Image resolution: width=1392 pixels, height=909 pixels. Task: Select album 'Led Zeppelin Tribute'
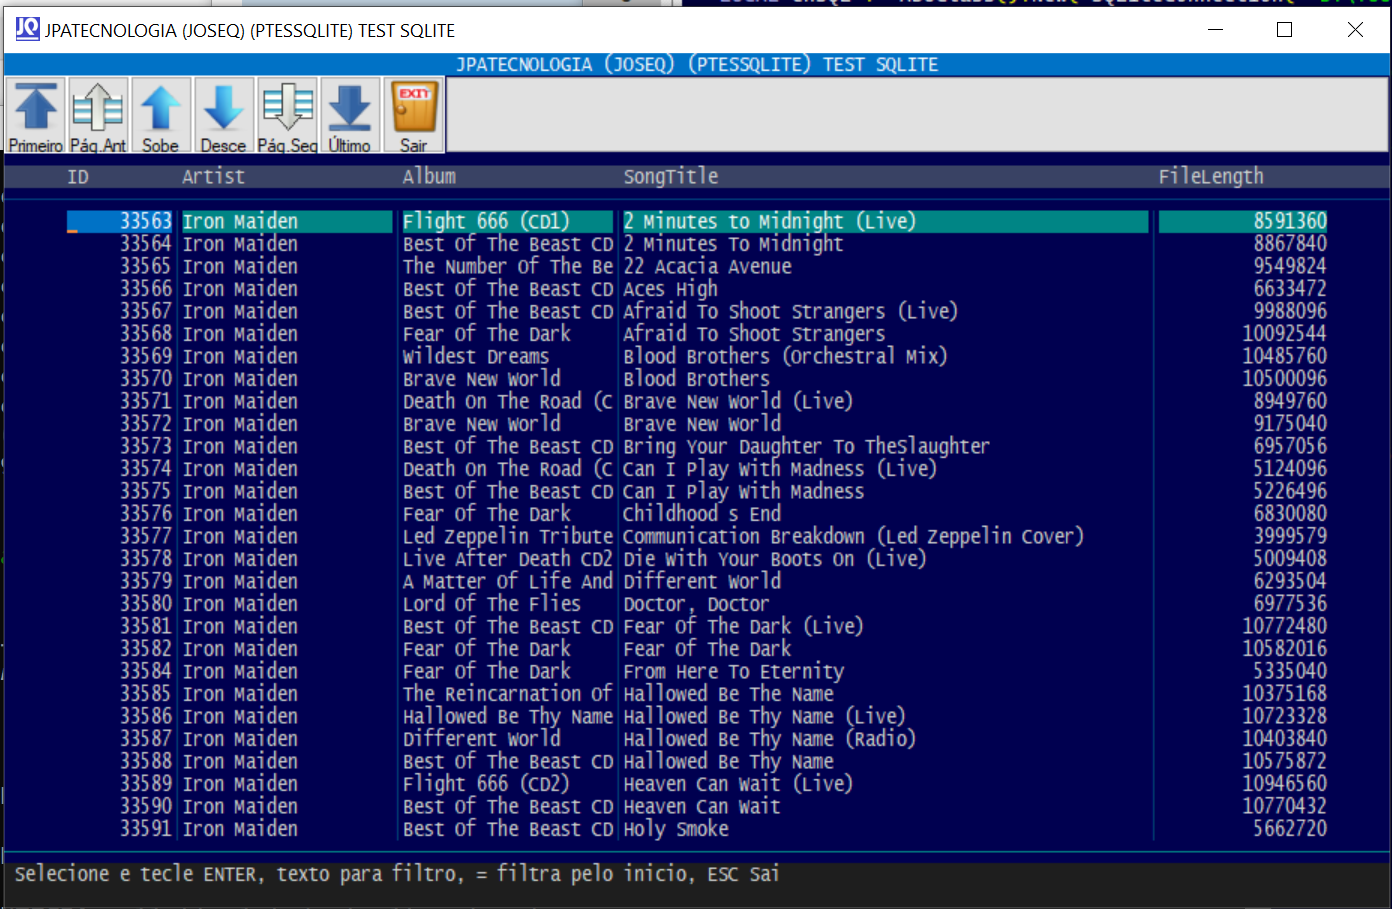click(508, 536)
